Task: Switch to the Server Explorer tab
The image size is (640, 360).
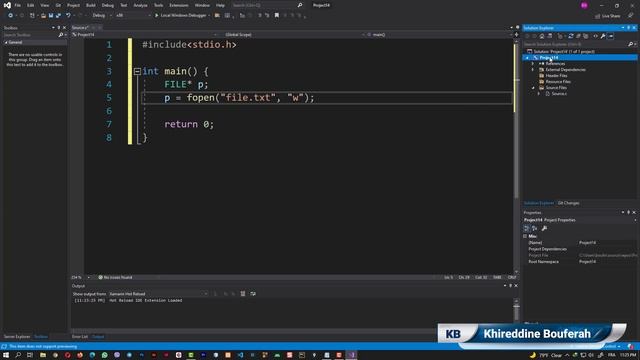Action: click(17, 337)
